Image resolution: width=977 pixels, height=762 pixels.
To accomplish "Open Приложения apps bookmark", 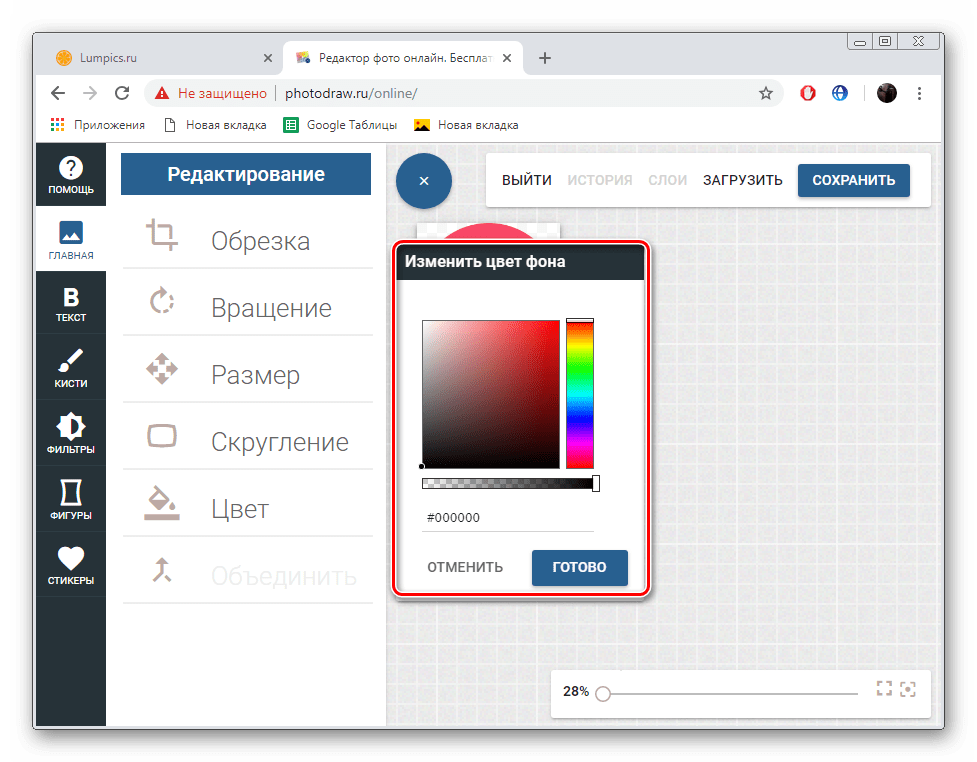I will tap(97, 125).
